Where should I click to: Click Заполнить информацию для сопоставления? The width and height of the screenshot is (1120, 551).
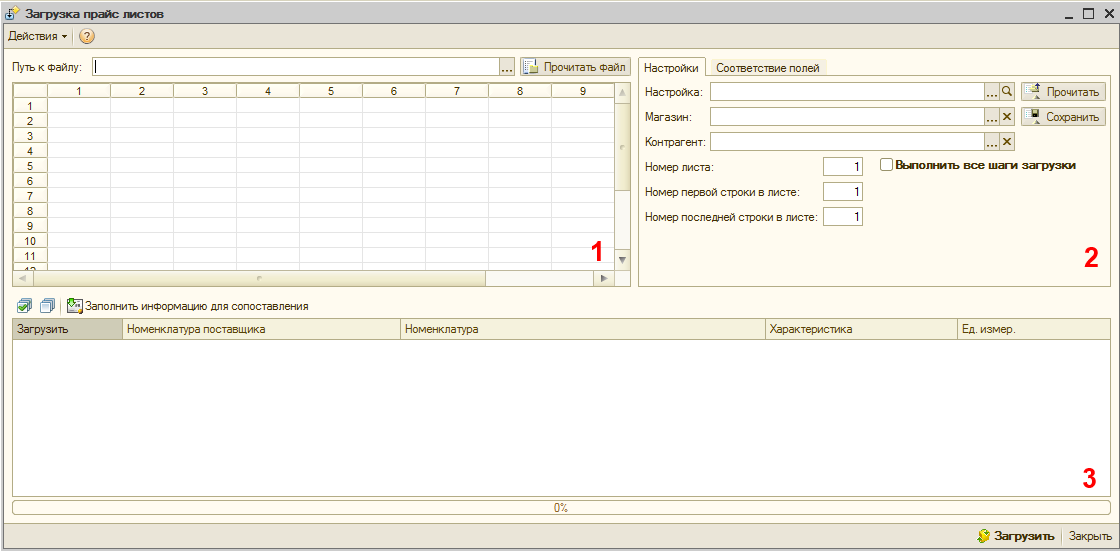pos(188,306)
